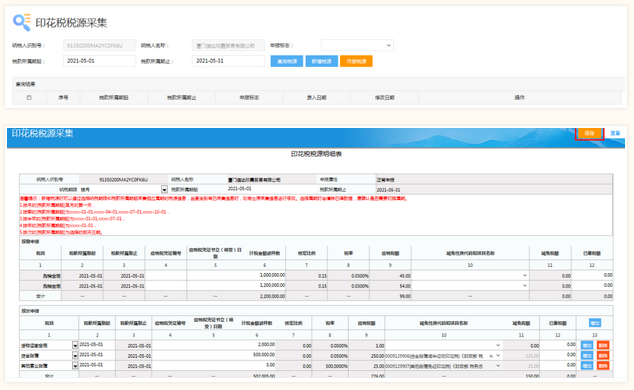
Task: Open the 申报标志 dropdown in the query form
Action: coord(357,45)
